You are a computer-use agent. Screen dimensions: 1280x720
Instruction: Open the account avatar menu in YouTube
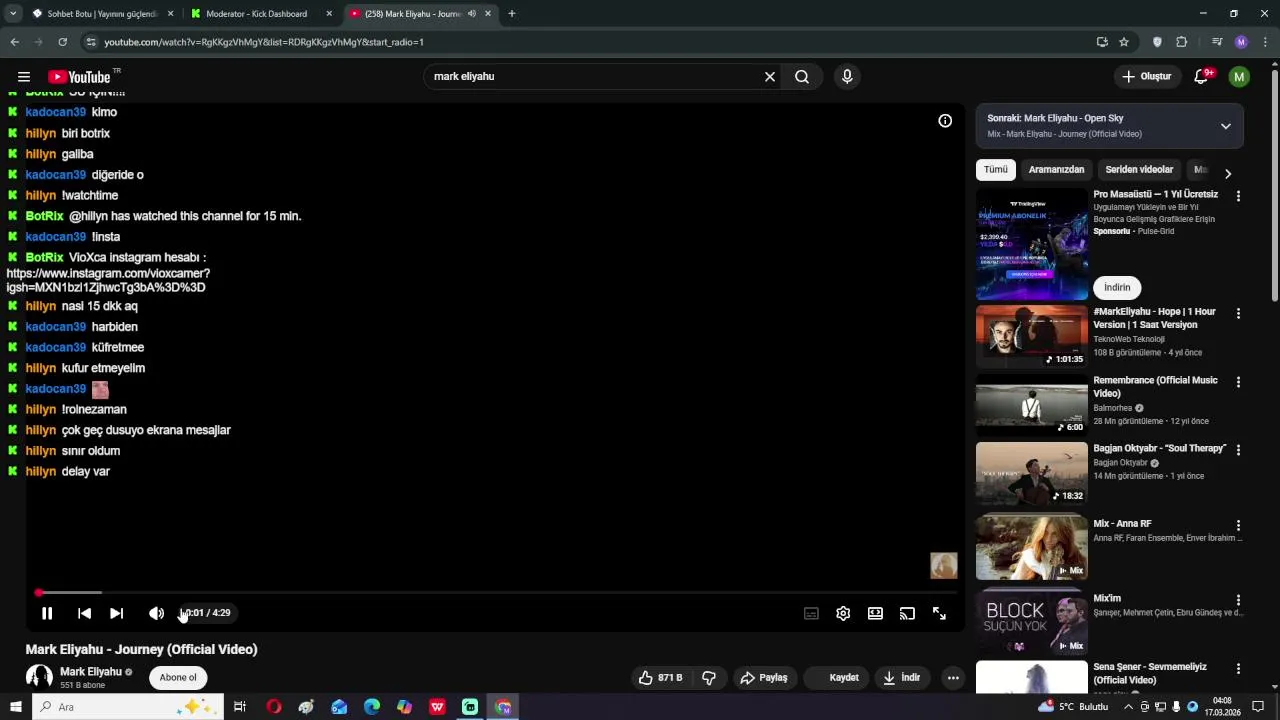1239,77
